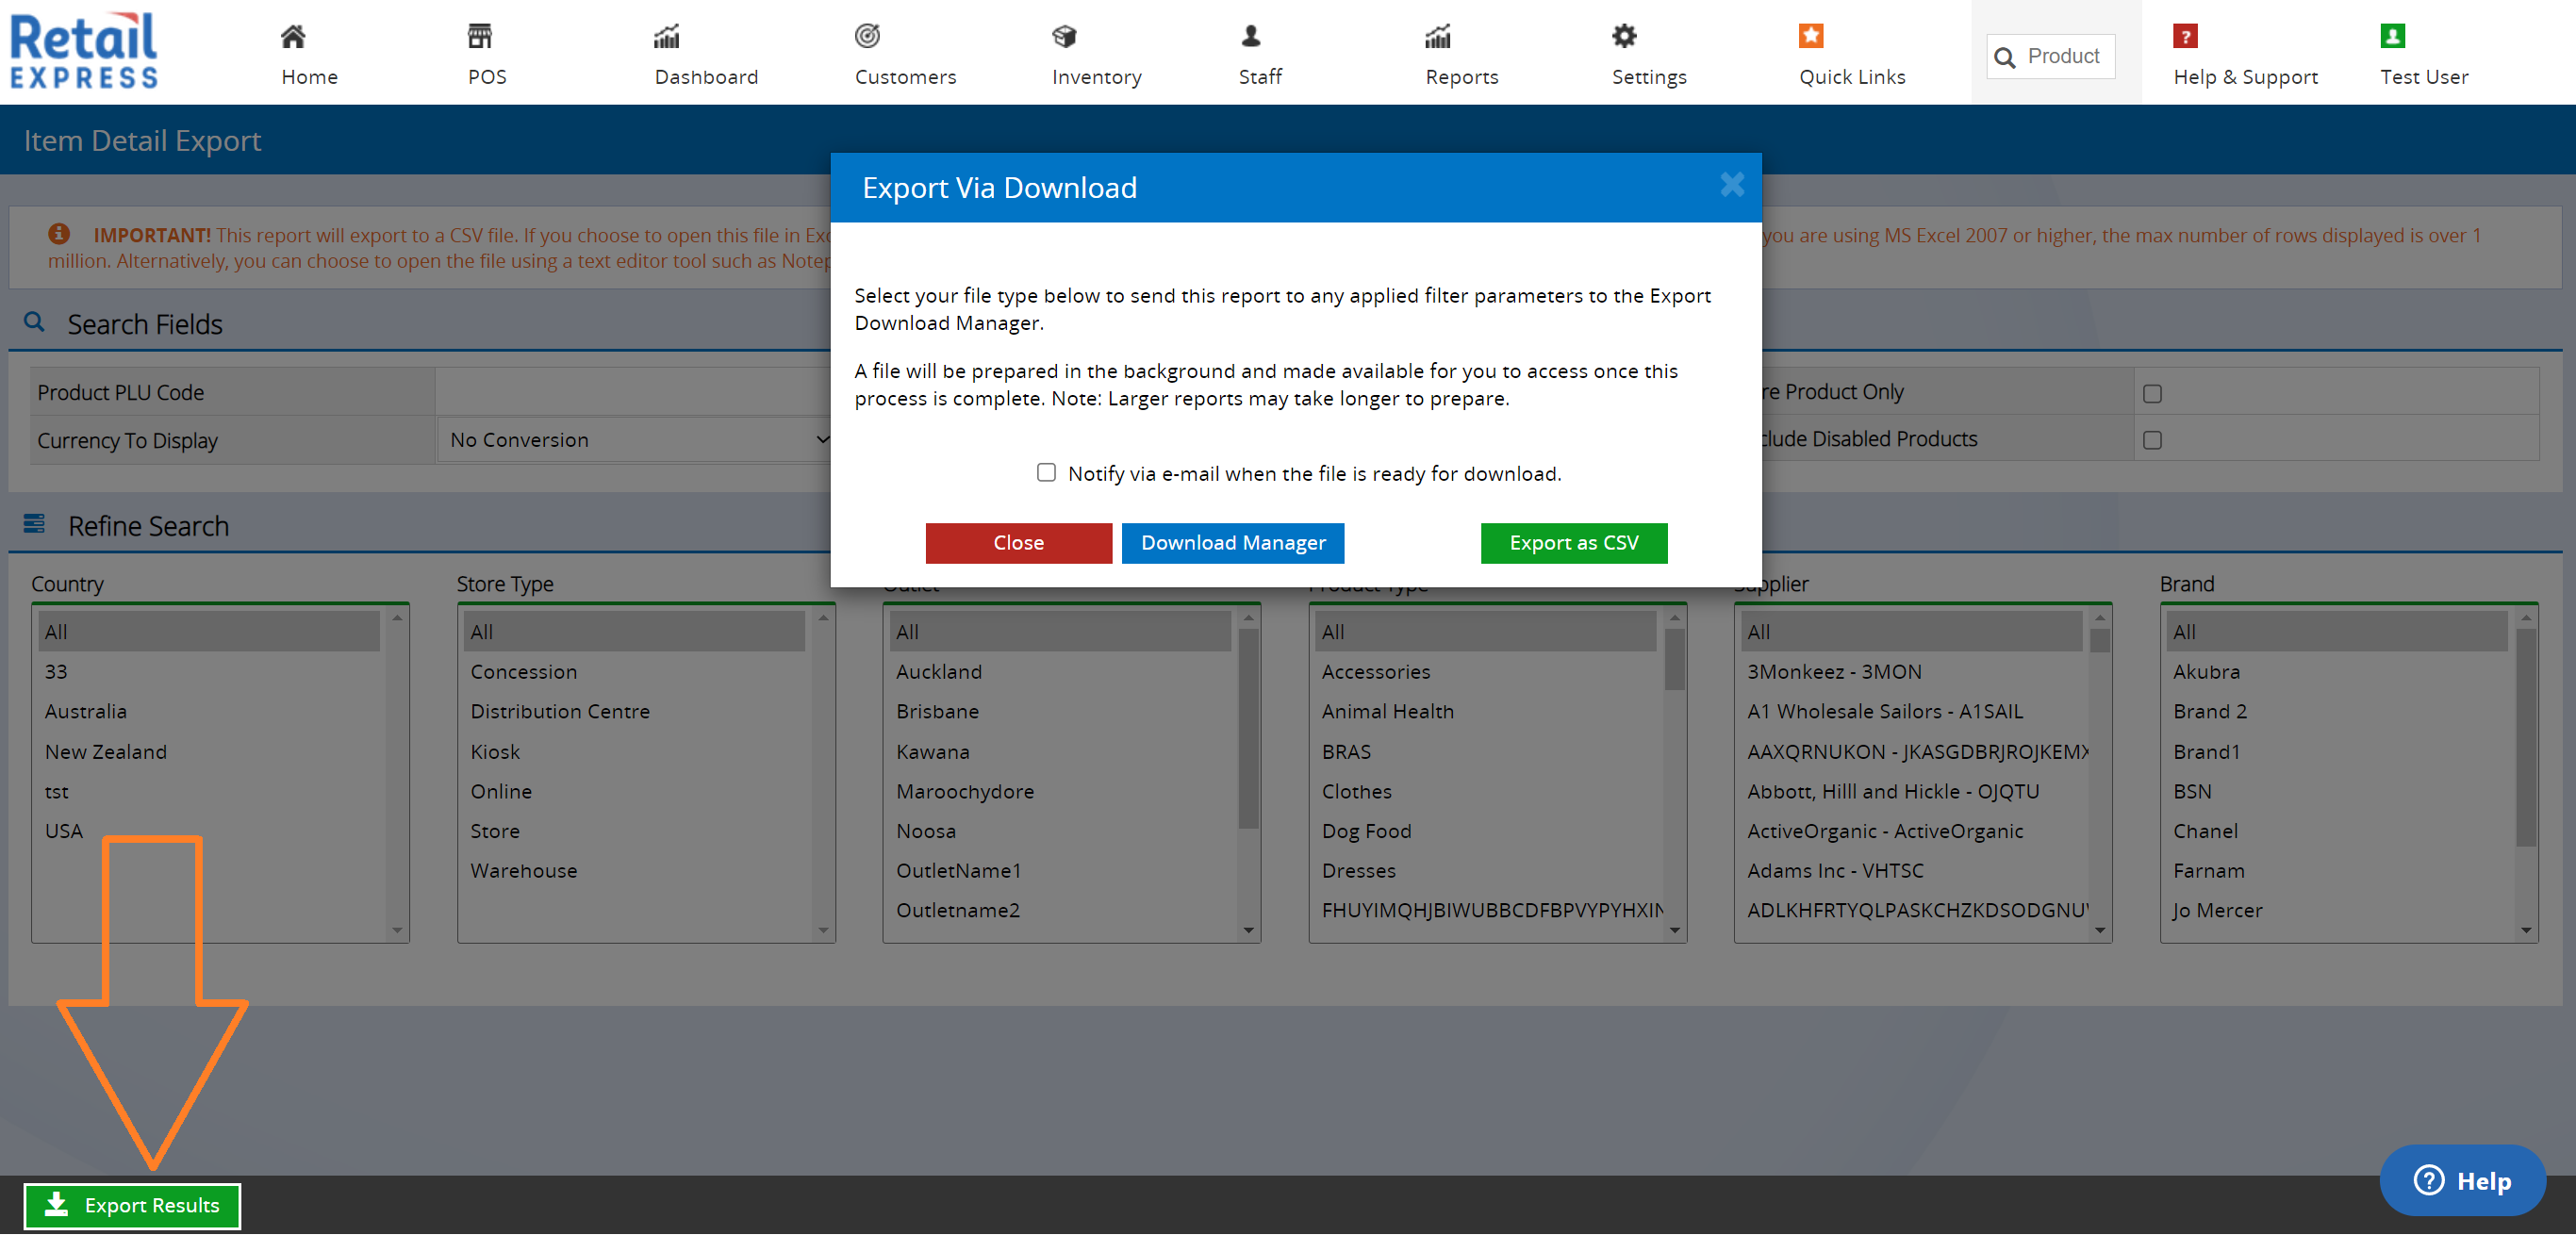Click down arrow of Country list scrollbar

[x=398, y=931]
